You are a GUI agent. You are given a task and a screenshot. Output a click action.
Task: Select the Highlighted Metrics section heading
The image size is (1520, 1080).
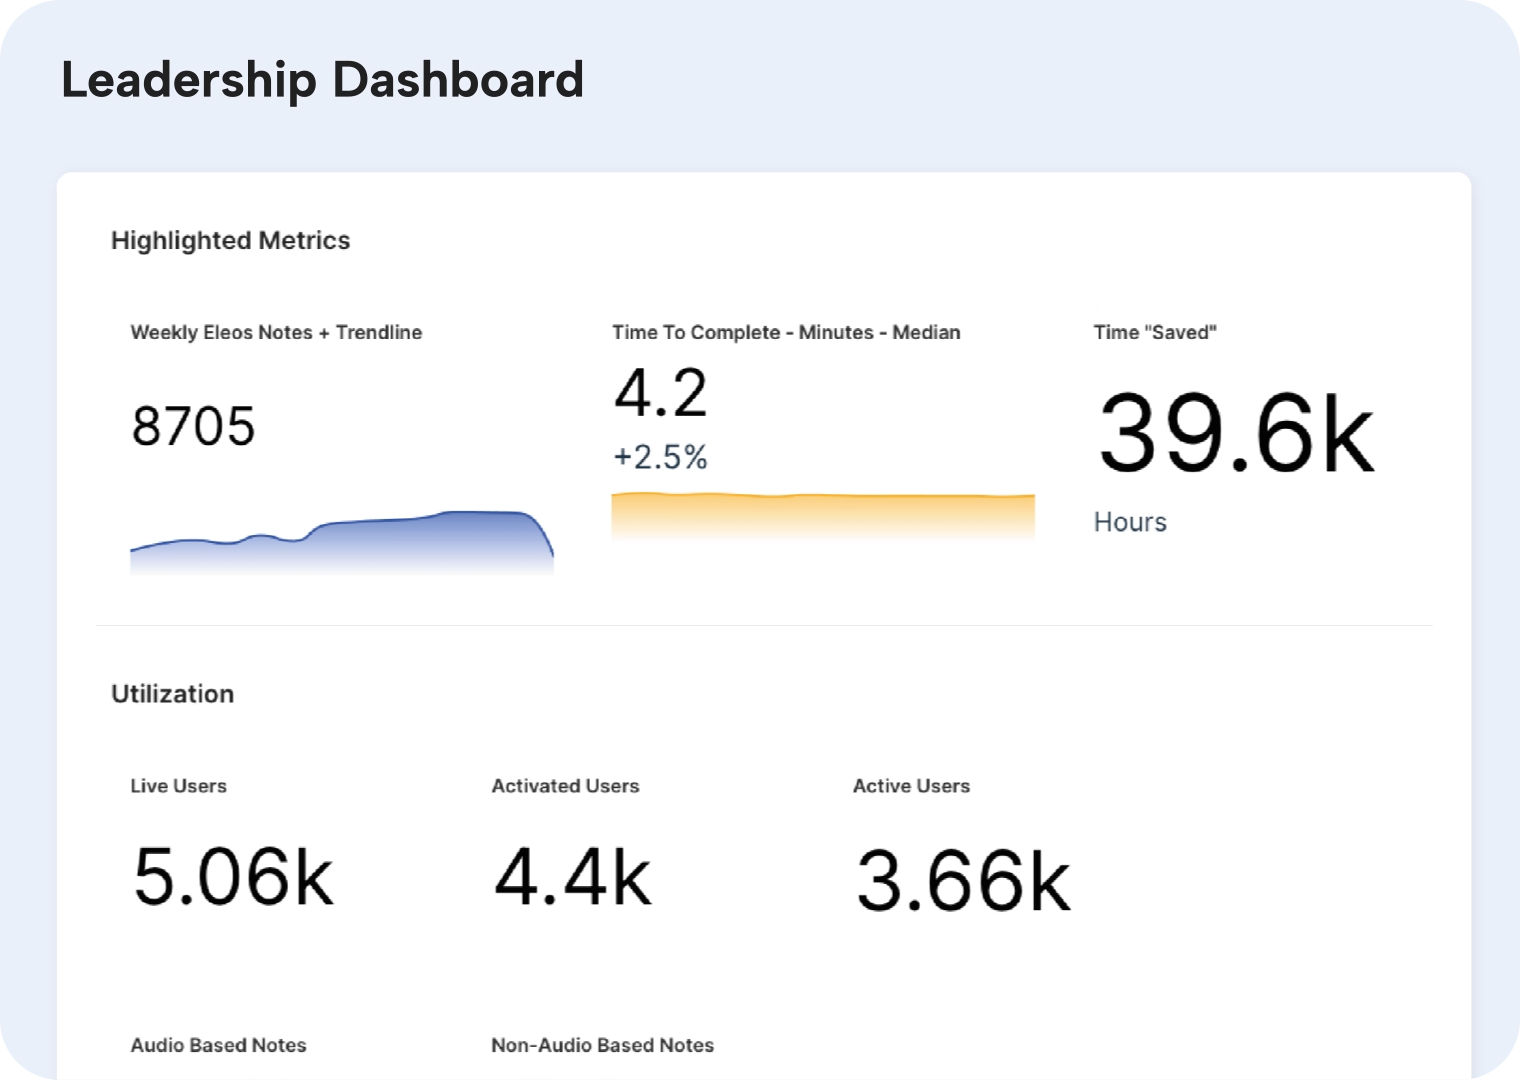(230, 241)
